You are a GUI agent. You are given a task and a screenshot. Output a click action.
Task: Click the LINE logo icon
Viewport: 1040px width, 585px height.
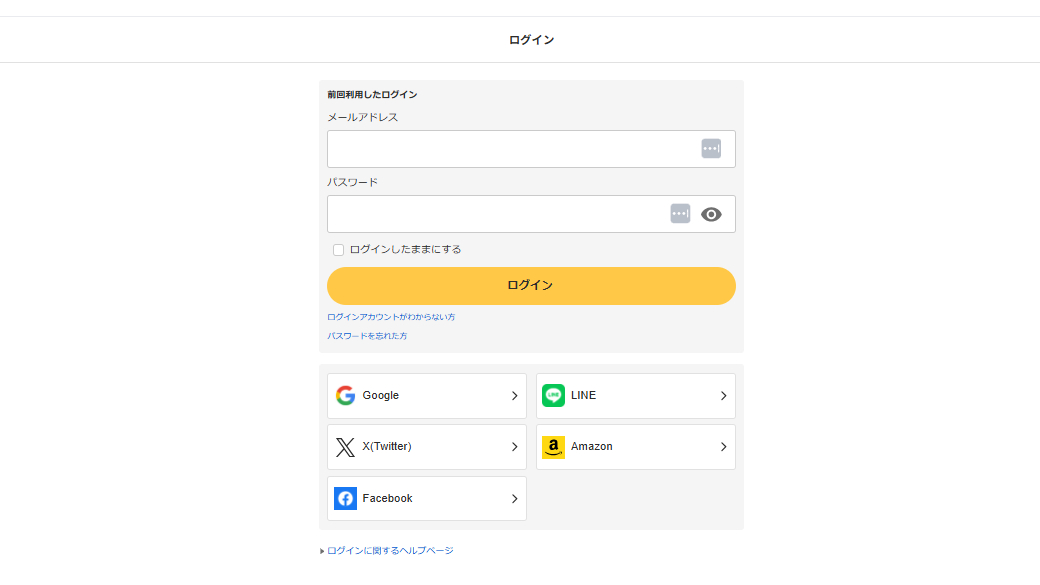click(x=553, y=395)
